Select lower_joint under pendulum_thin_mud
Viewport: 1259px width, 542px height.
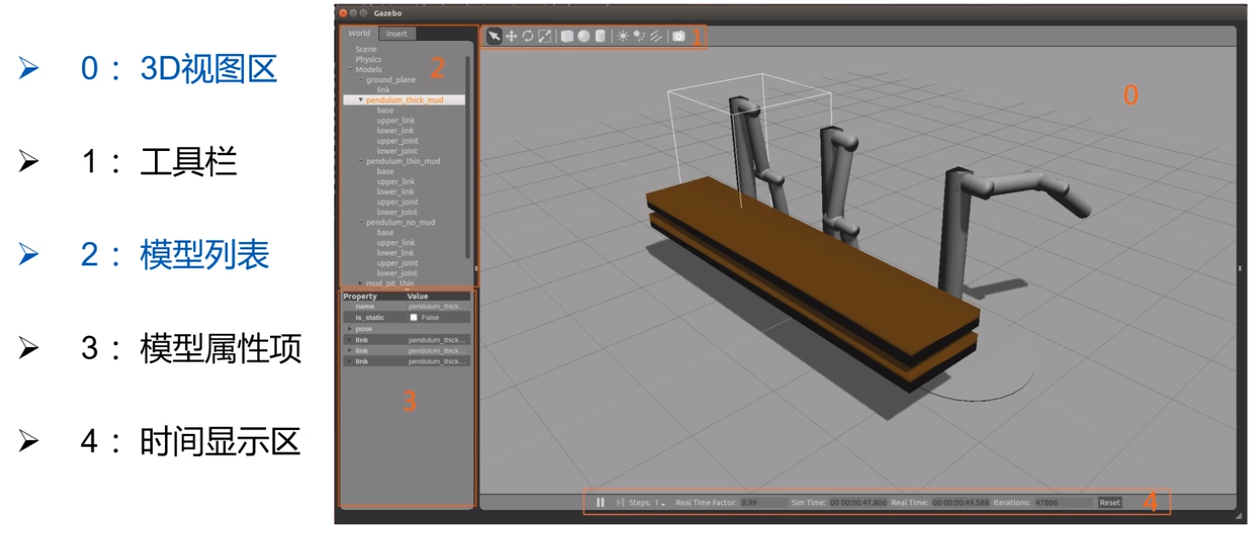point(397,212)
